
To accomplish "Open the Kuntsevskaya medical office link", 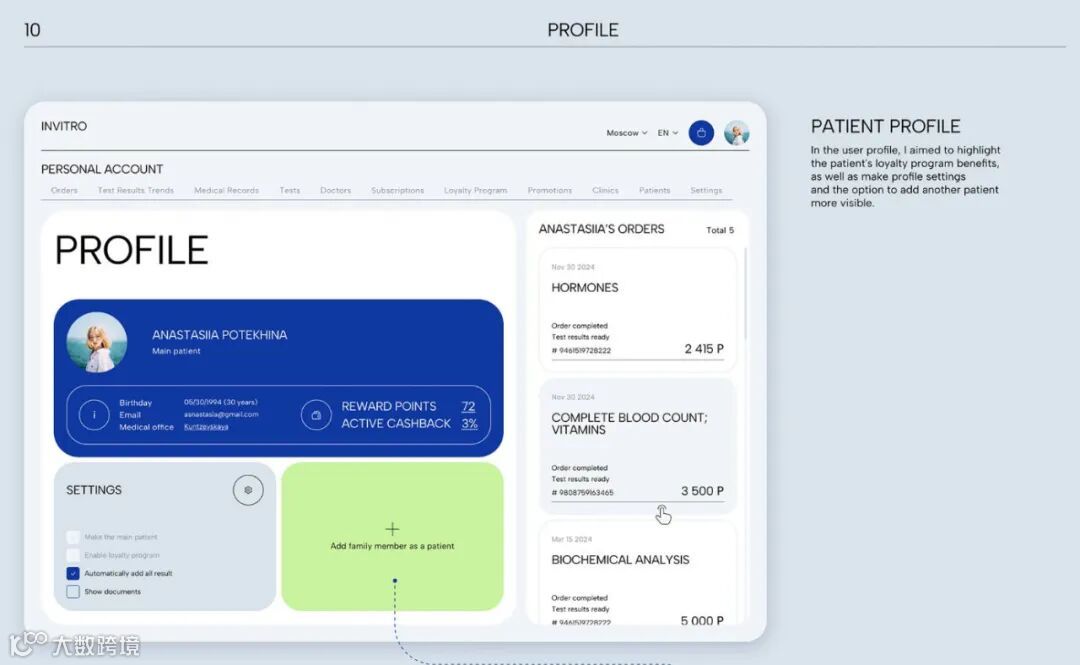I will [x=206, y=427].
